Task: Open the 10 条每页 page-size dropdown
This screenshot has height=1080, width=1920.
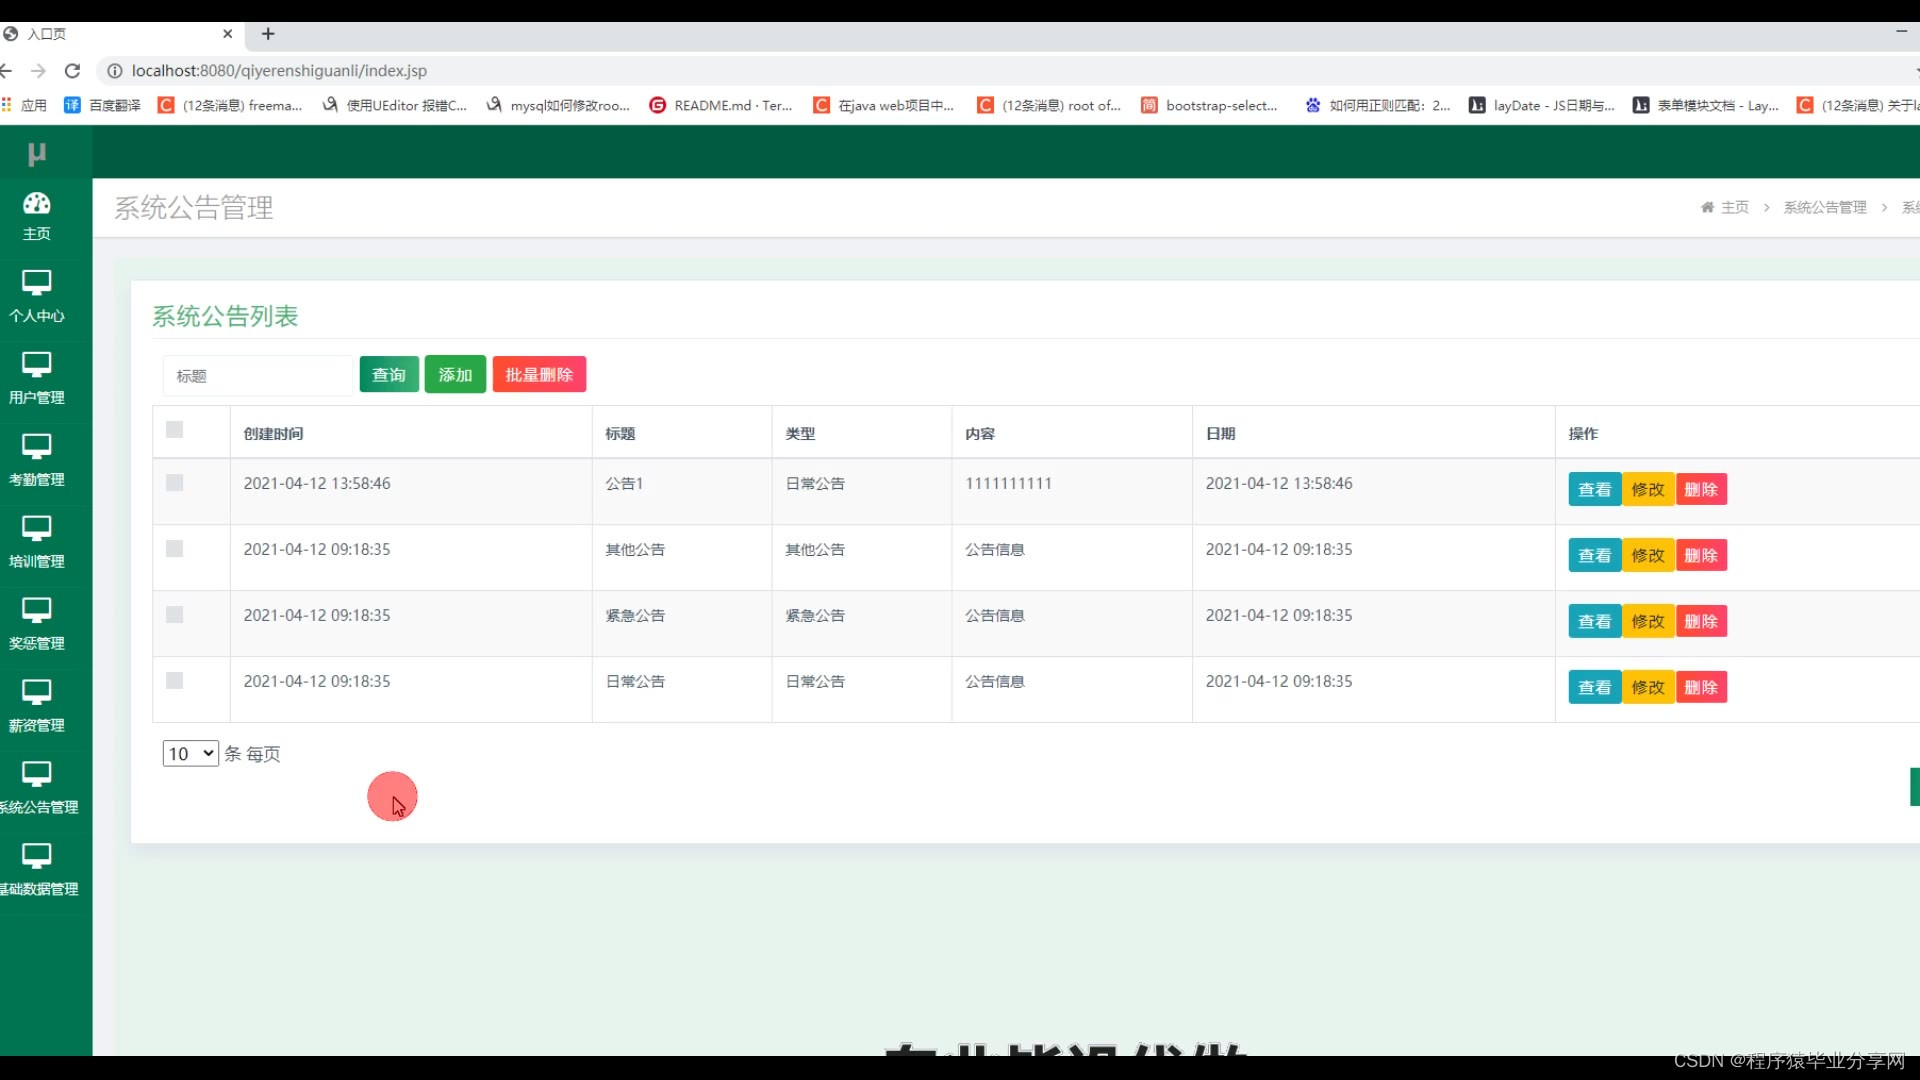Action: [x=190, y=753]
